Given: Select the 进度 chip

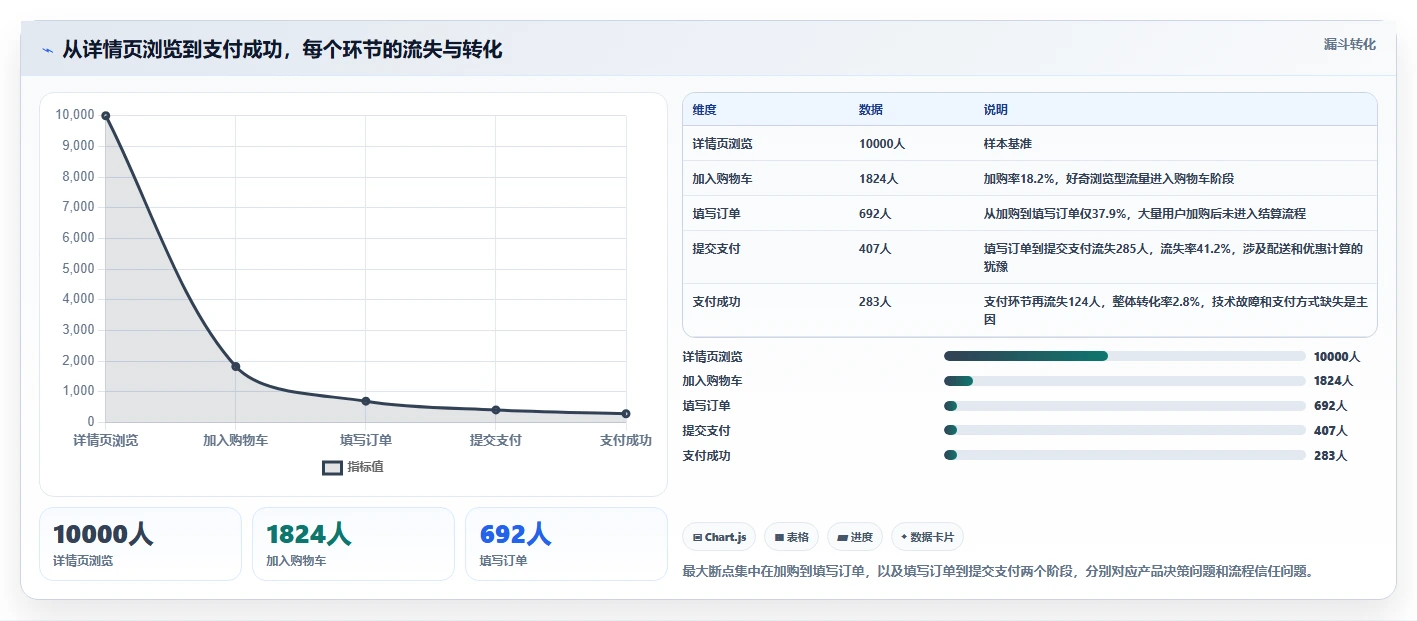Looking at the screenshot, I should click(855, 537).
